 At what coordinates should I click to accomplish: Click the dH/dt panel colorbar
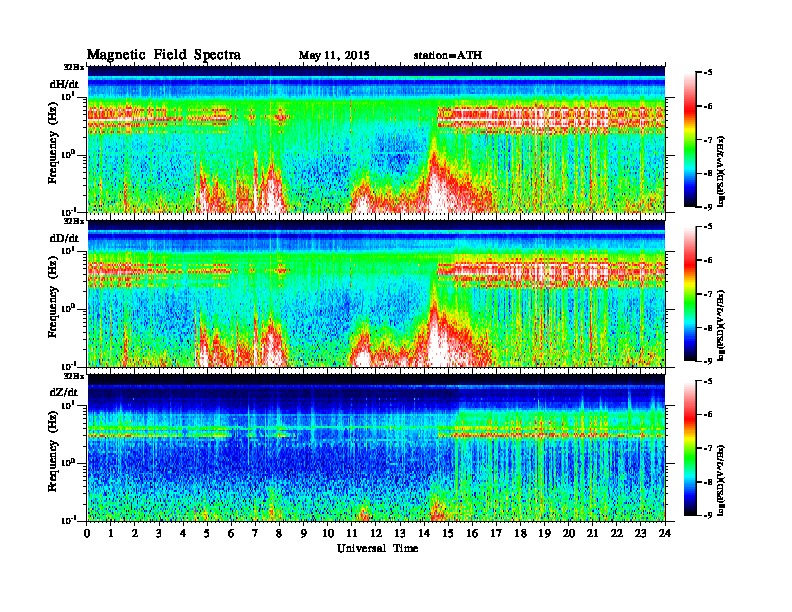(689, 140)
